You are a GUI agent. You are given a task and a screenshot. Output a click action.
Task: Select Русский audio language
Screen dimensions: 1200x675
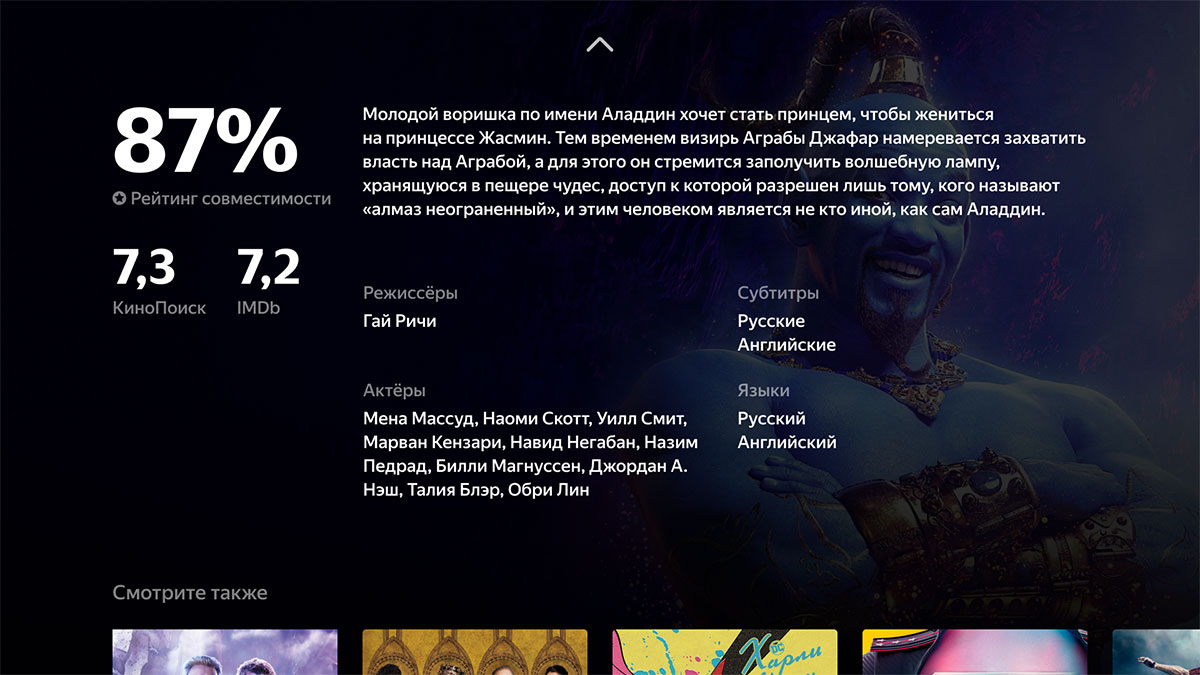771,418
